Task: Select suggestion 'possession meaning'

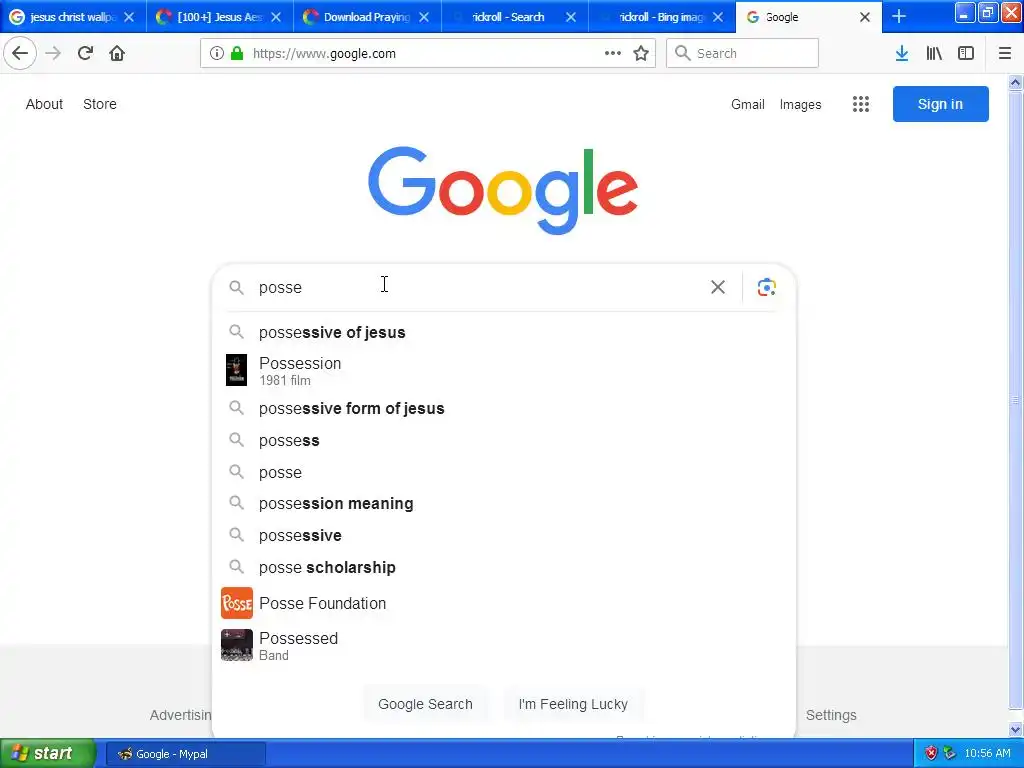Action: (x=504, y=504)
